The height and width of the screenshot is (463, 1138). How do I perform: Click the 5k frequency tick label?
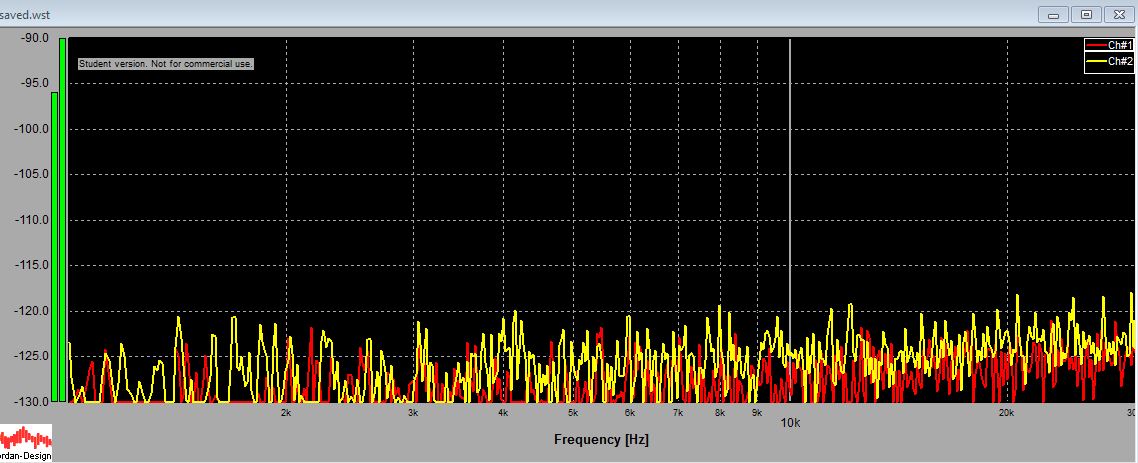(573, 412)
